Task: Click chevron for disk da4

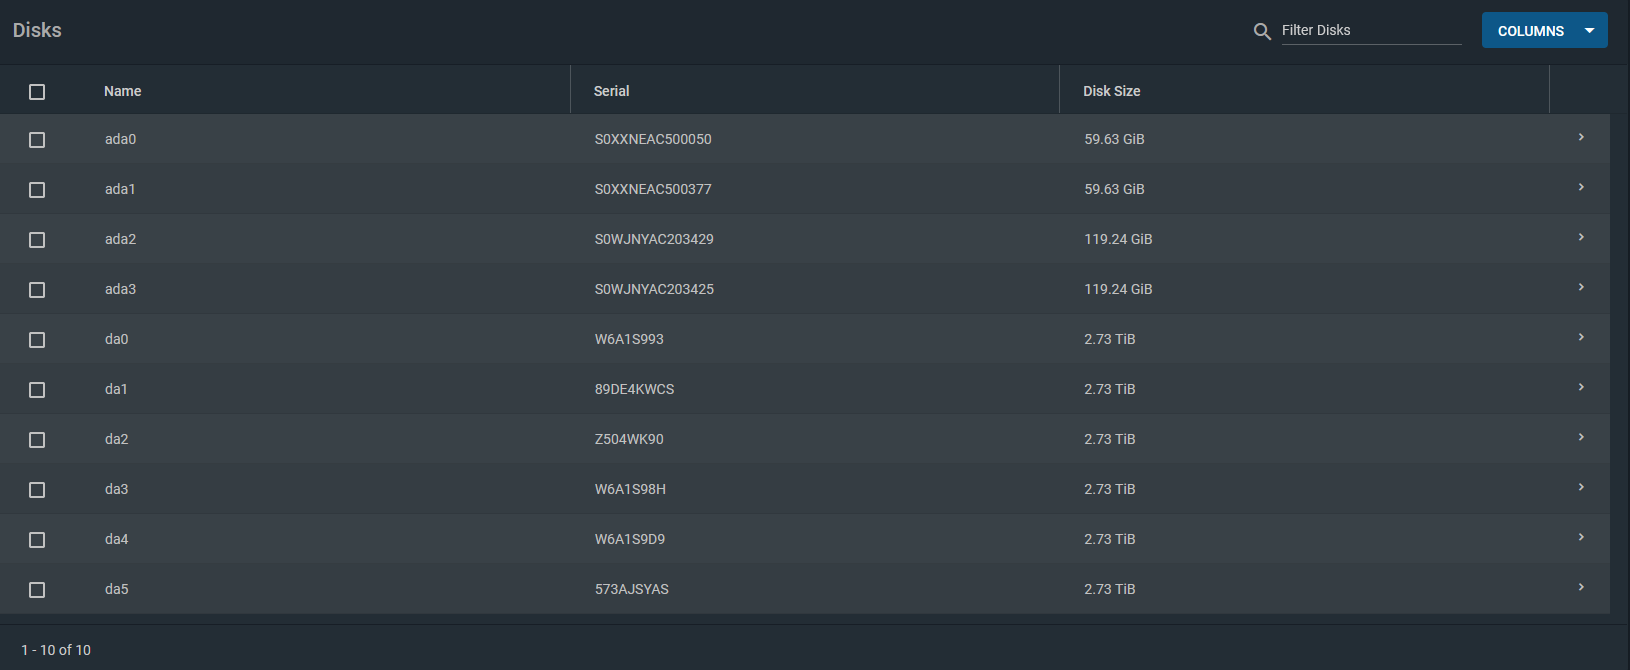Action: pos(1581,537)
